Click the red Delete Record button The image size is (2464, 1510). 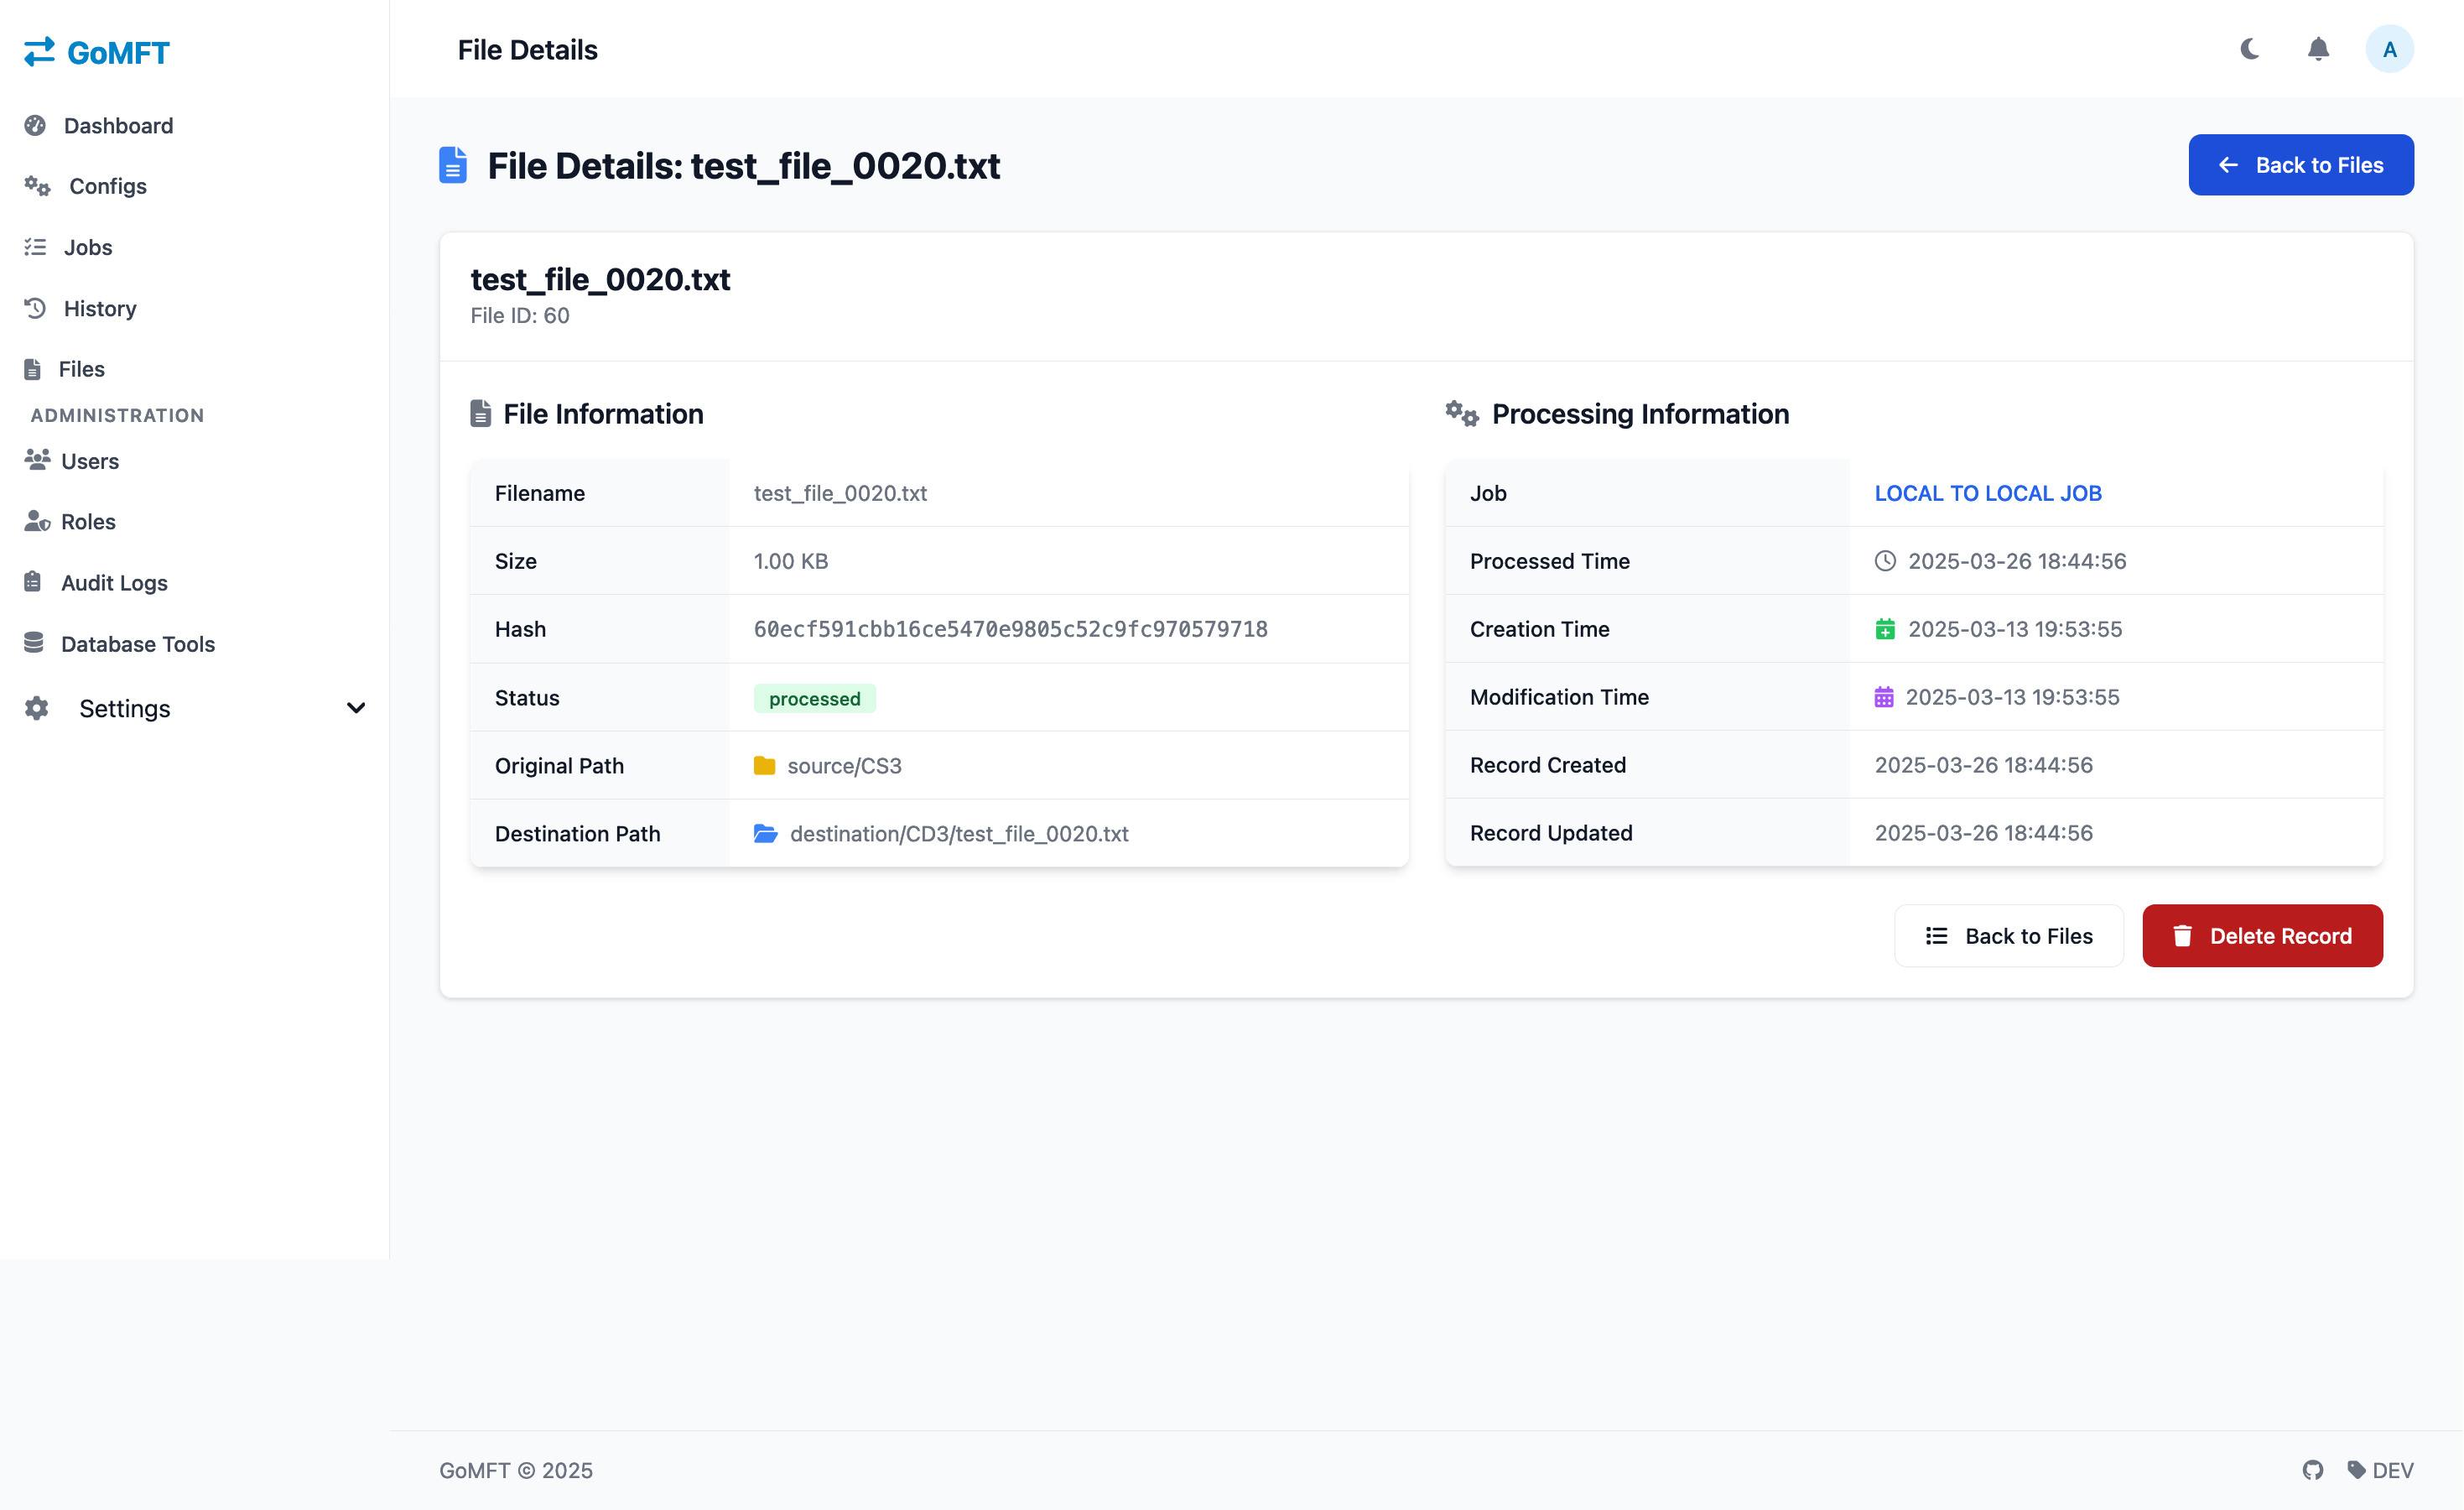coord(2262,936)
